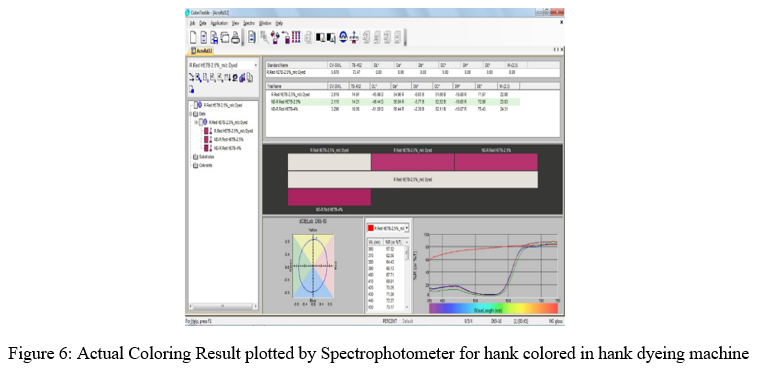Click the Save job floppy-disk icon
Viewport: 764px width, 375px height.
pos(214,38)
